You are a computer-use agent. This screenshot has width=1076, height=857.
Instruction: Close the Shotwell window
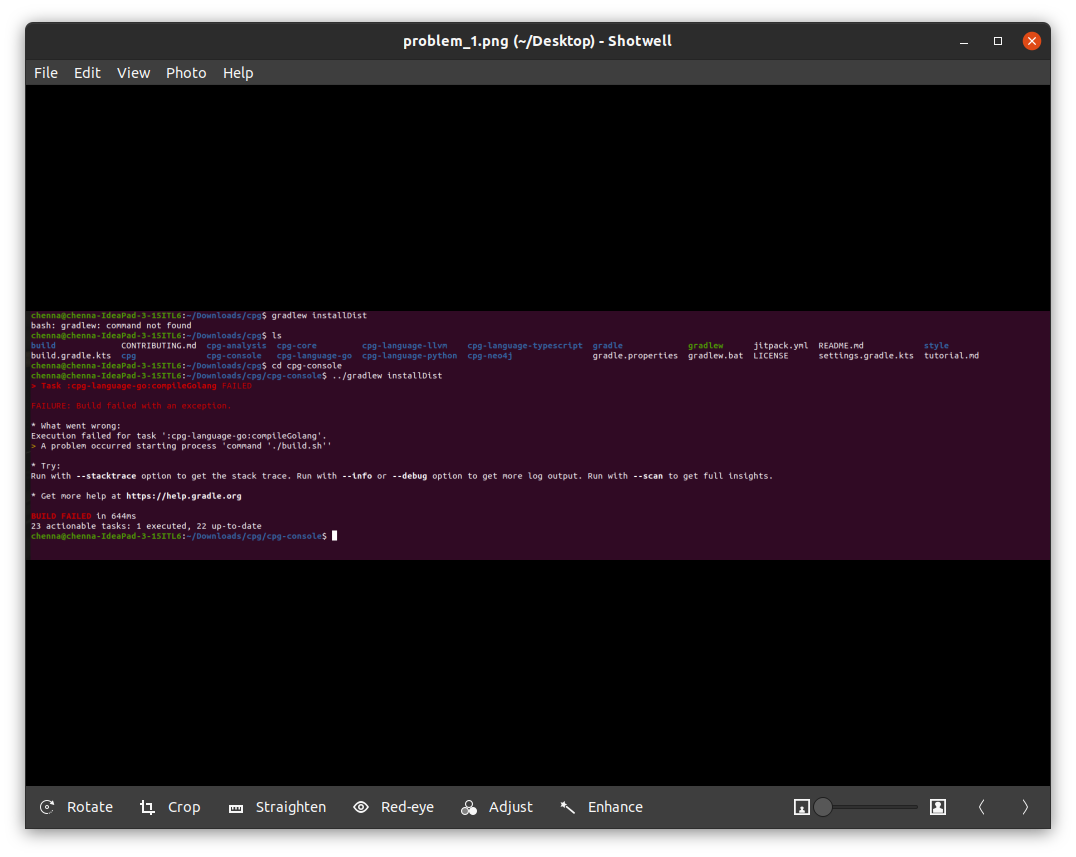click(x=1031, y=41)
